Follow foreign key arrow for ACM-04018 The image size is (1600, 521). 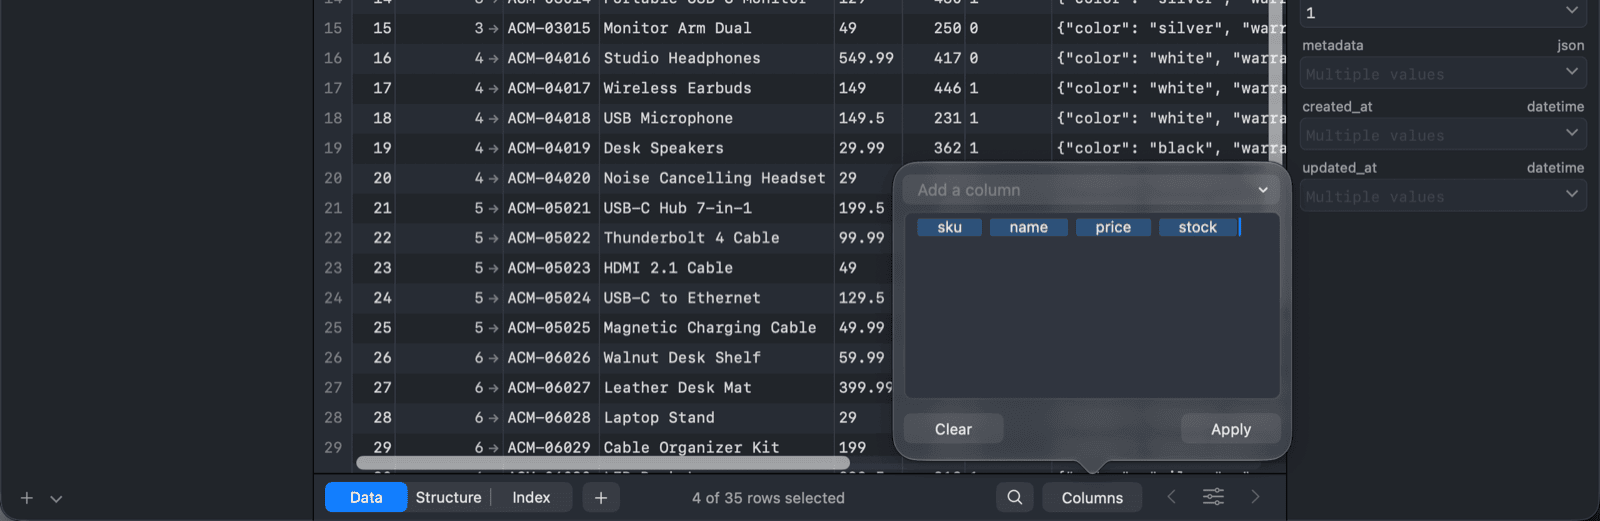coord(493,118)
